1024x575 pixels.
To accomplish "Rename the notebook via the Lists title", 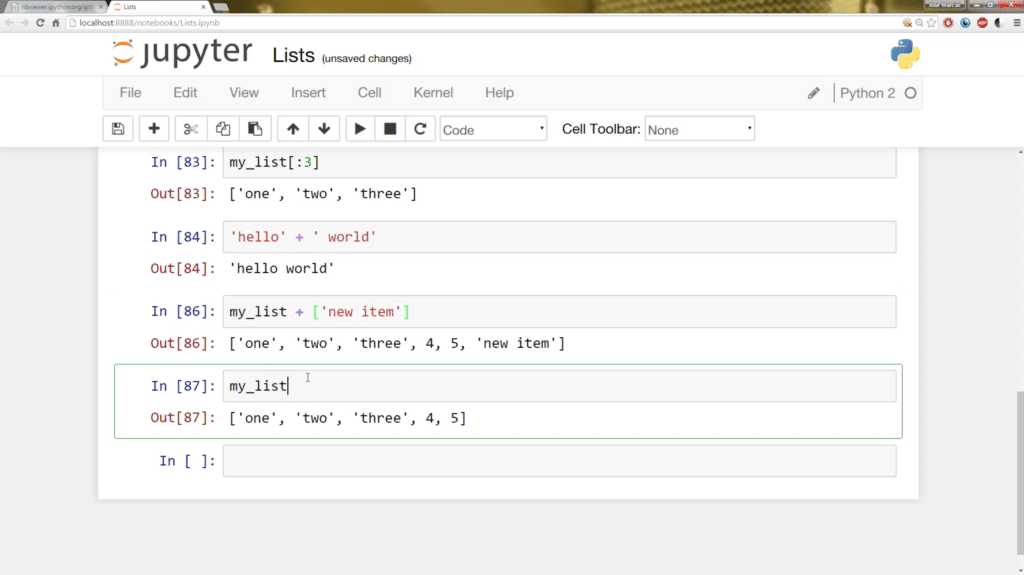I will point(293,56).
